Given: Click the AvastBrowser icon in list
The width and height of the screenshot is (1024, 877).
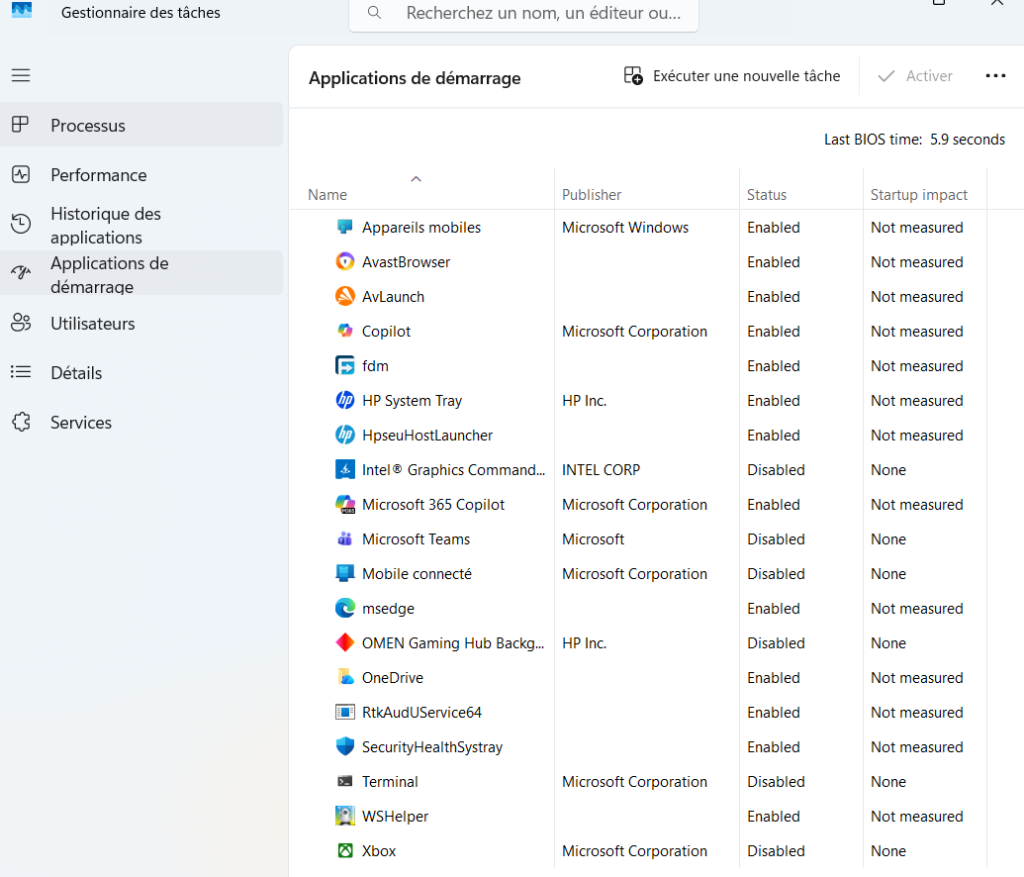Looking at the screenshot, I should [345, 262].
